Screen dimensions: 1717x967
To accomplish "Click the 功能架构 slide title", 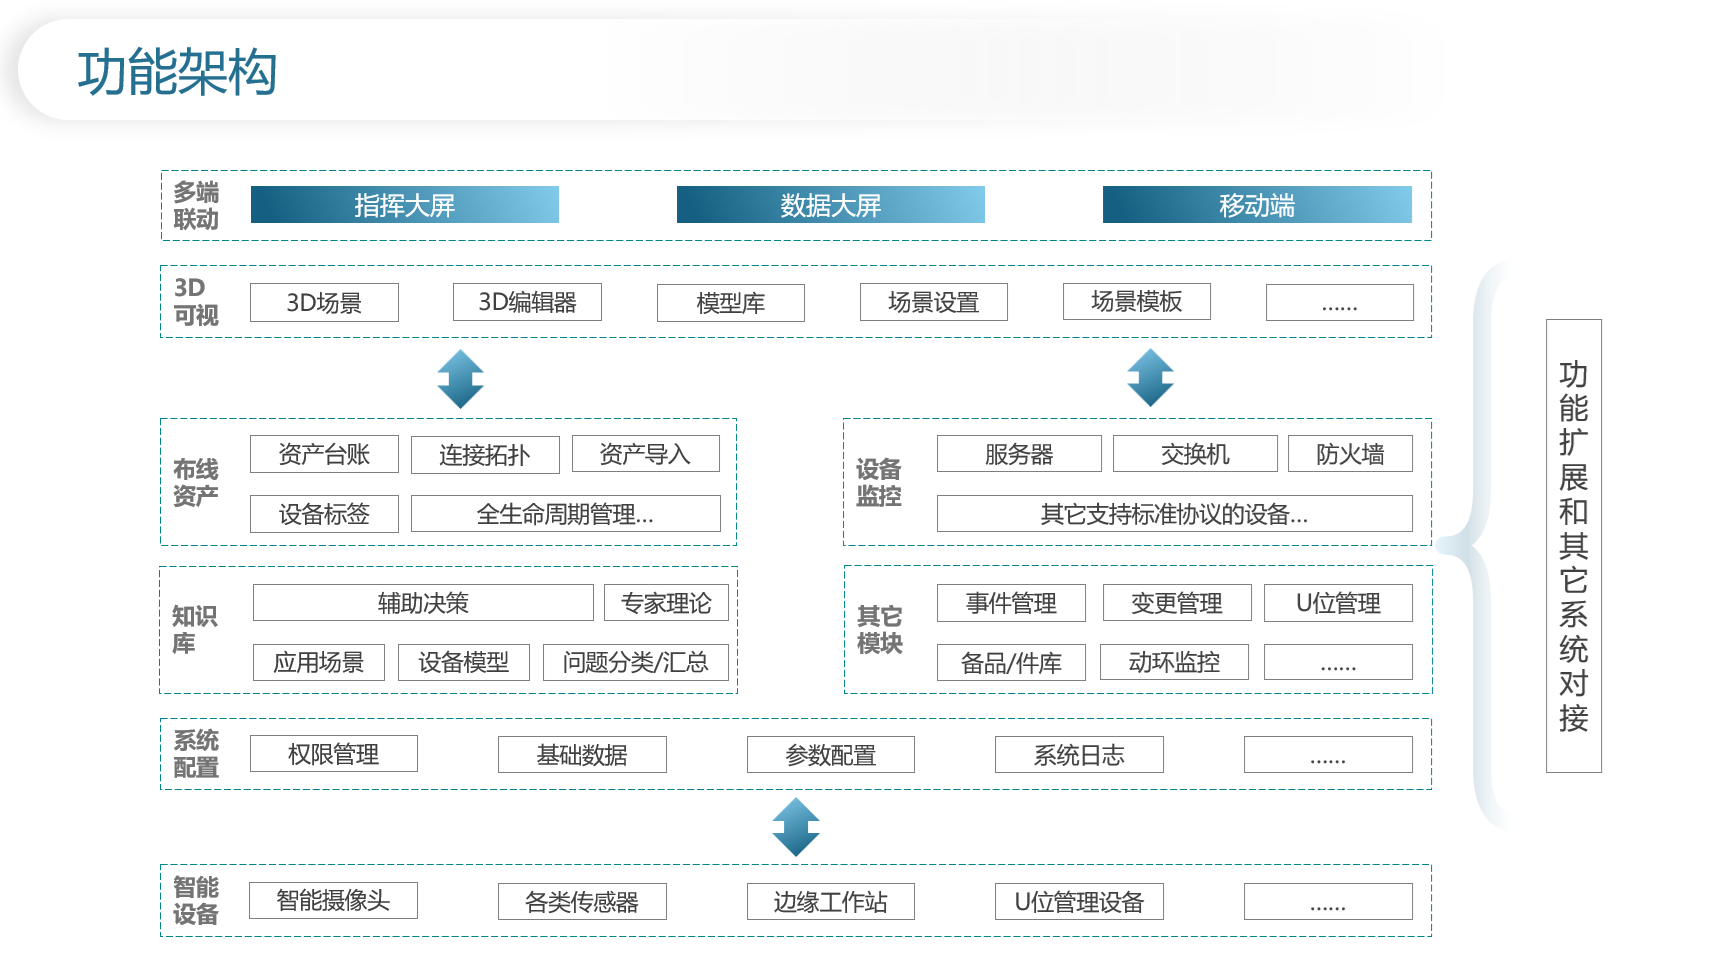I will (177, 73).
